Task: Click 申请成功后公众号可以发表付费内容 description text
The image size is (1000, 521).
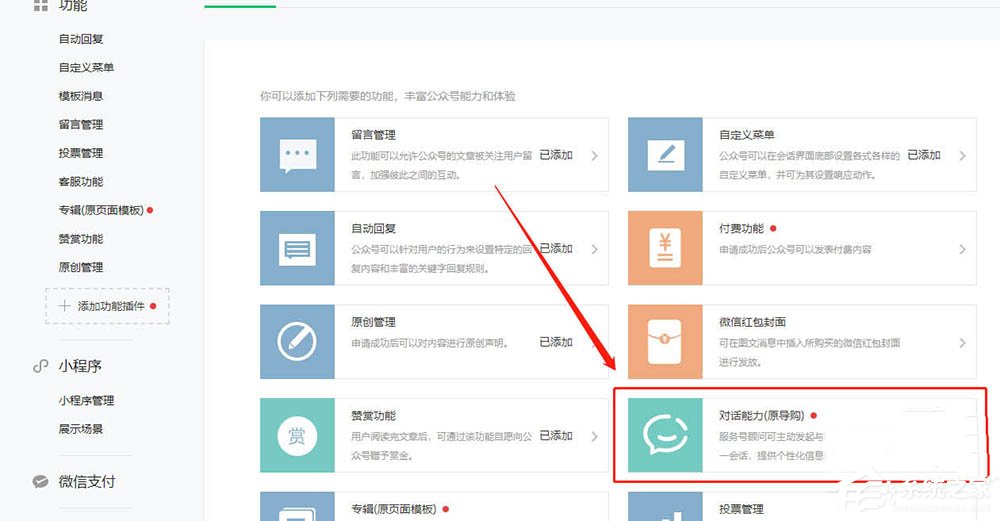Action: 795,249
